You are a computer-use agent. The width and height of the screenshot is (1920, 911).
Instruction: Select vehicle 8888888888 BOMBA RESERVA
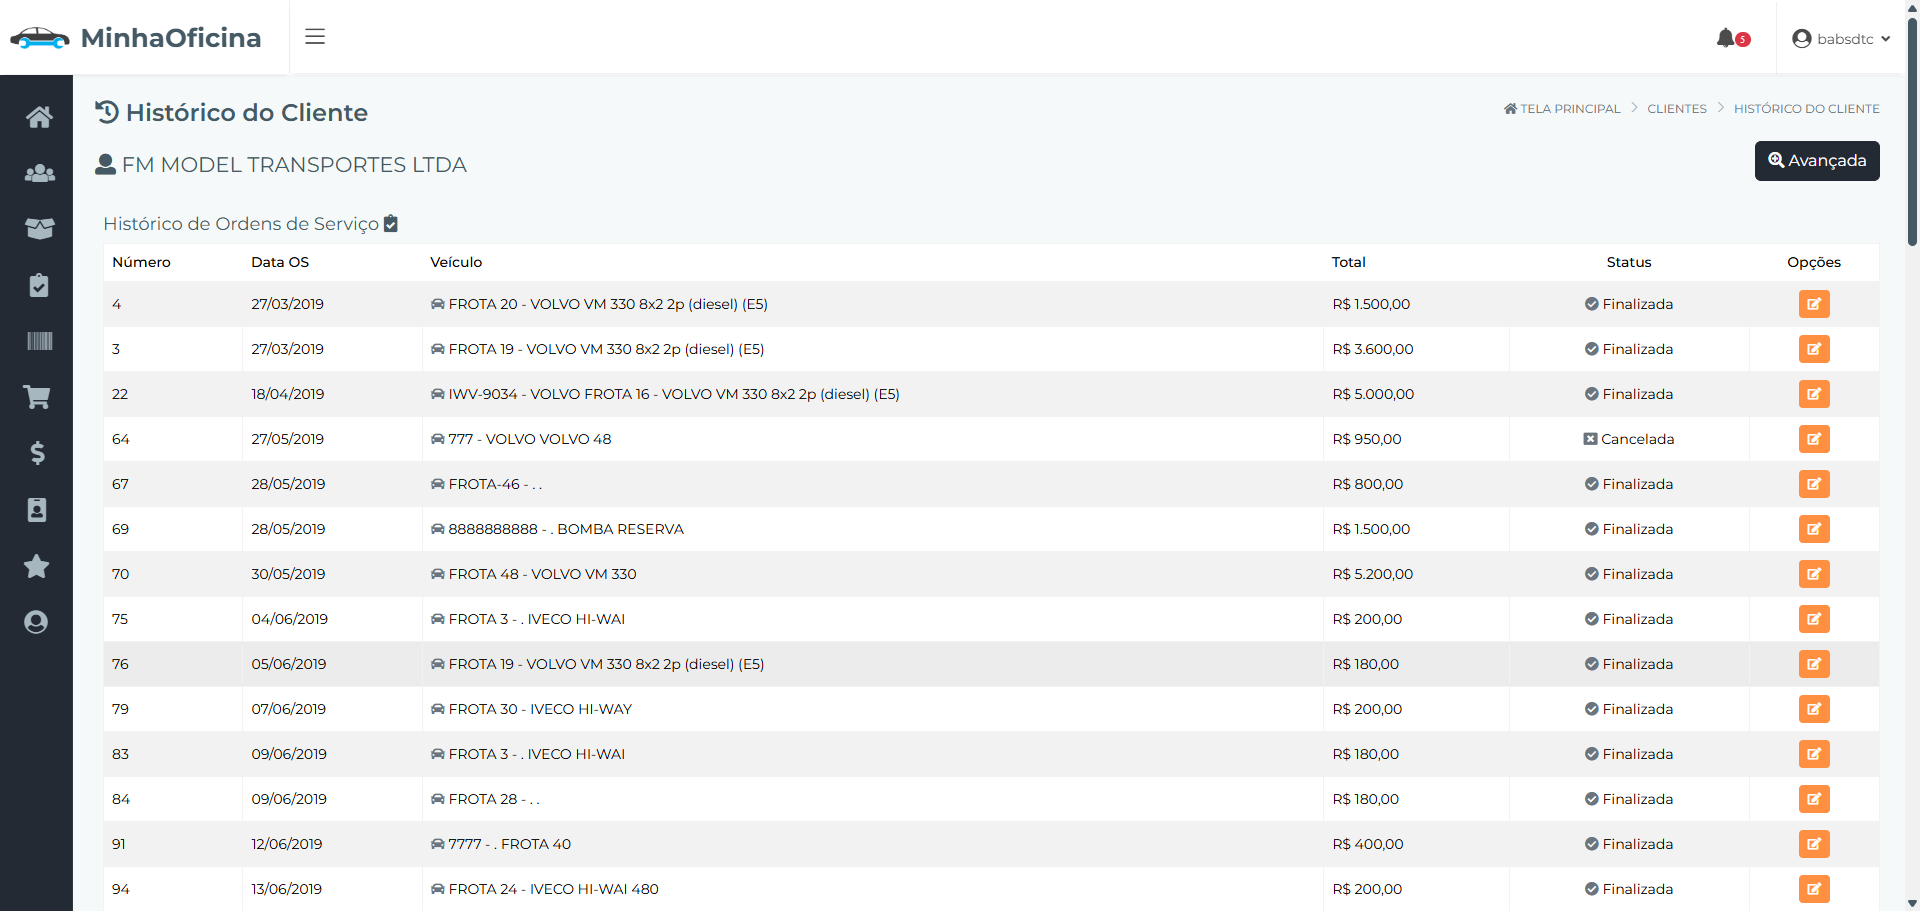coord(557,529)
